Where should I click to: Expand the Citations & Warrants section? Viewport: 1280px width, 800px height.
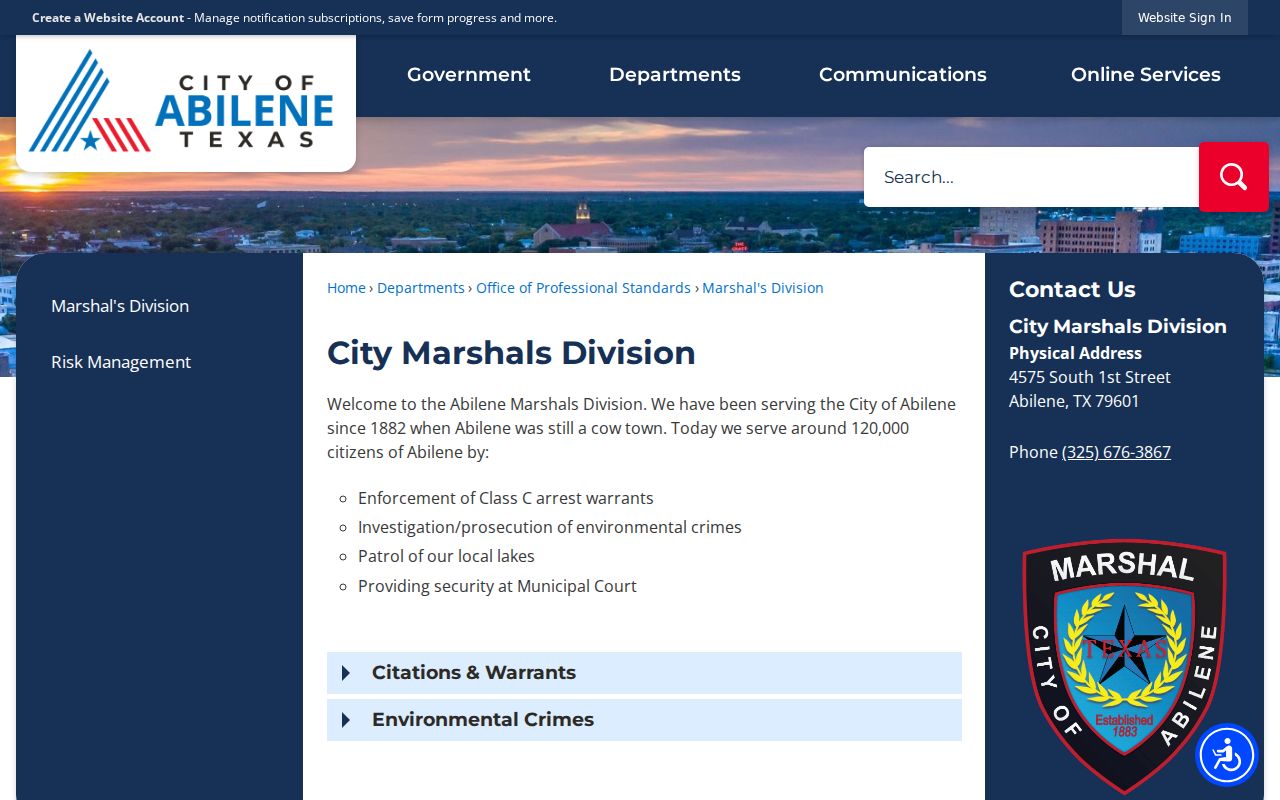(x=644, y=673)
